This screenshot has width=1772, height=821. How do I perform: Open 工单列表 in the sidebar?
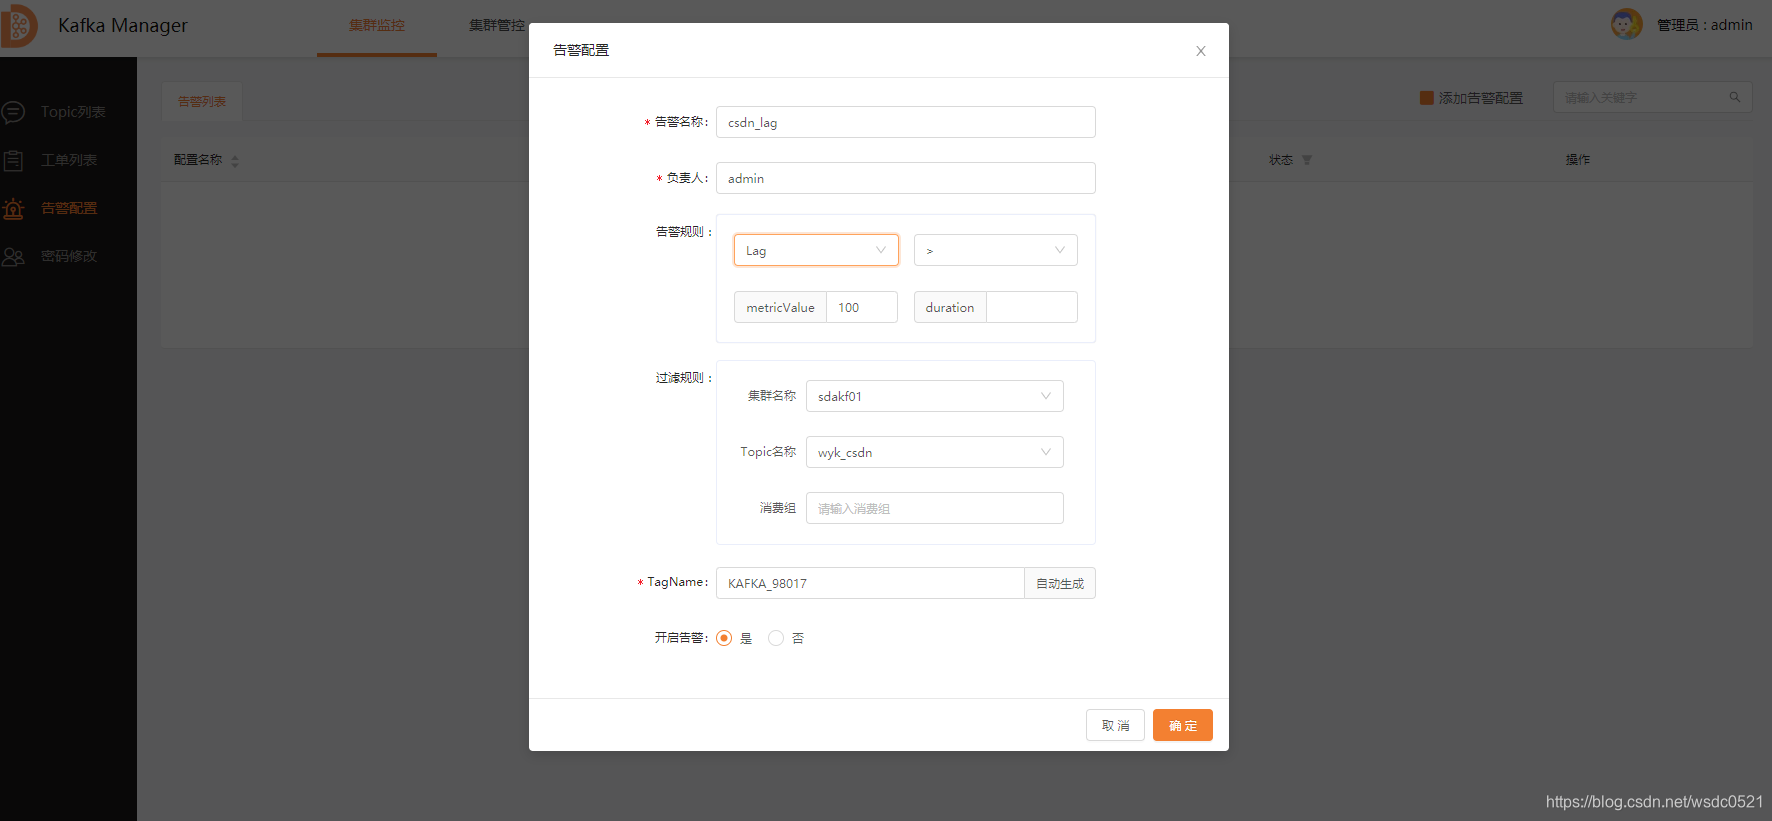(x=69, y=160)
